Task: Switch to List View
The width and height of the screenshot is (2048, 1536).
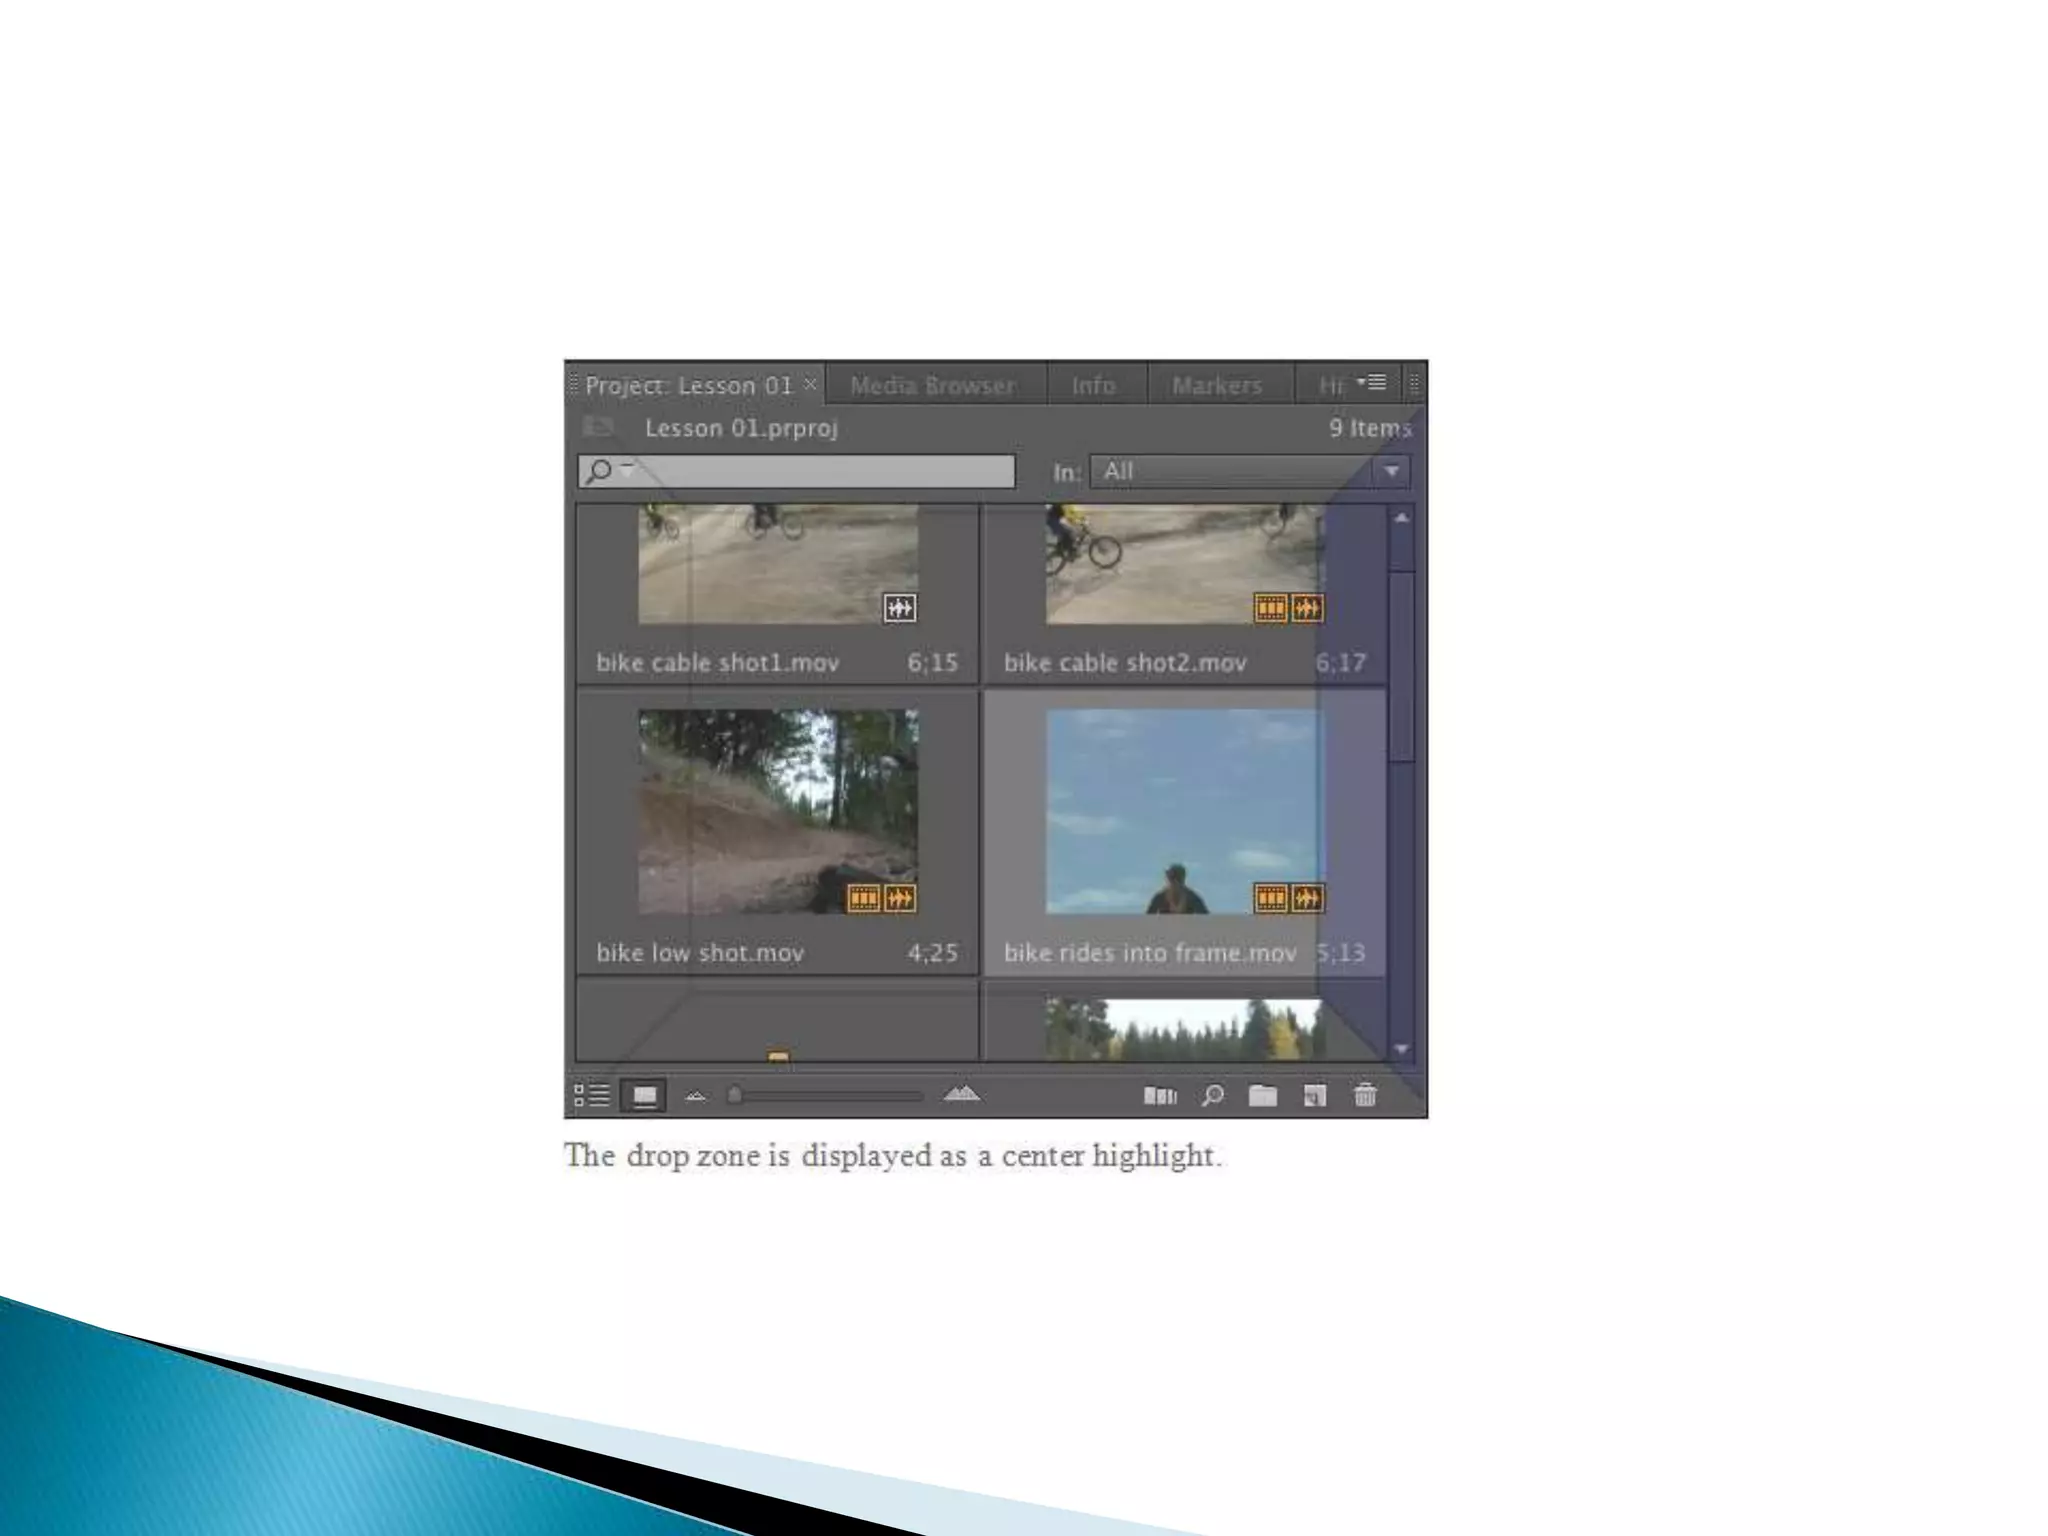Action: [x=592, y=1095]
